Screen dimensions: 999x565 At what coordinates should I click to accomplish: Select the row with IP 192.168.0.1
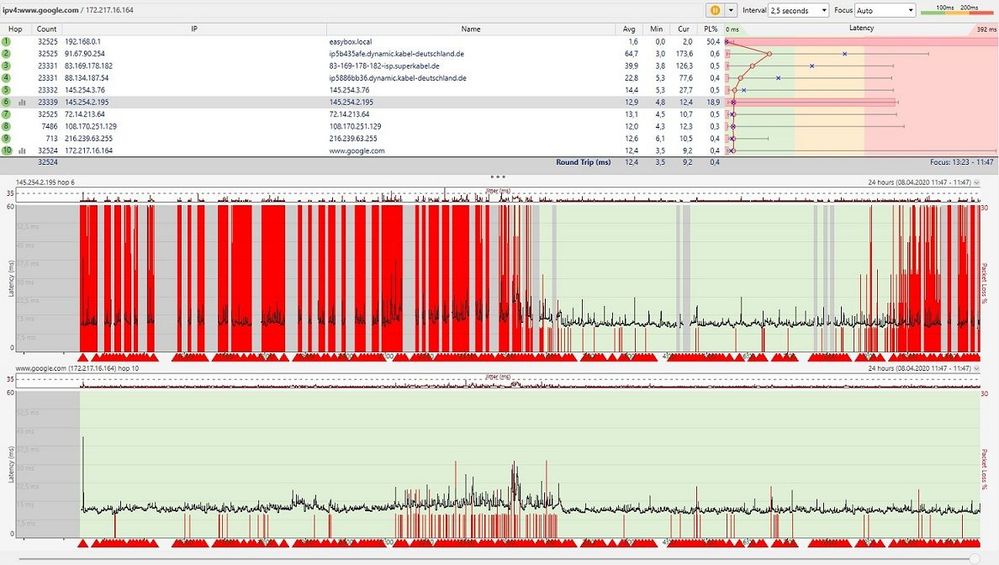[x=362, y=41]
